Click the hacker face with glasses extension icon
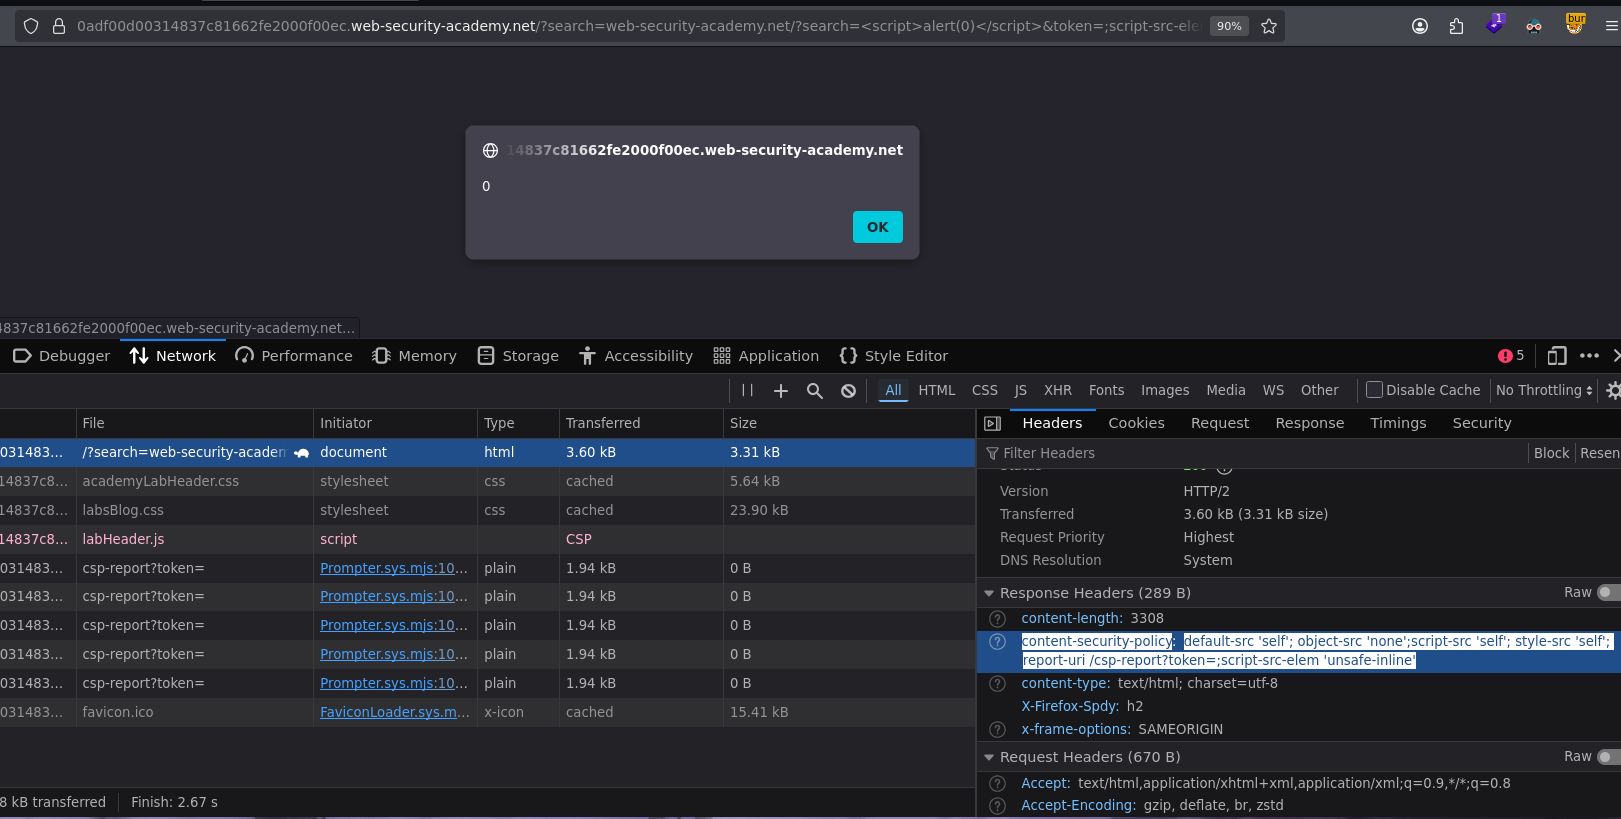Image resolution: width=1621 pixels, height=819 pixels. pos(1534,26)
